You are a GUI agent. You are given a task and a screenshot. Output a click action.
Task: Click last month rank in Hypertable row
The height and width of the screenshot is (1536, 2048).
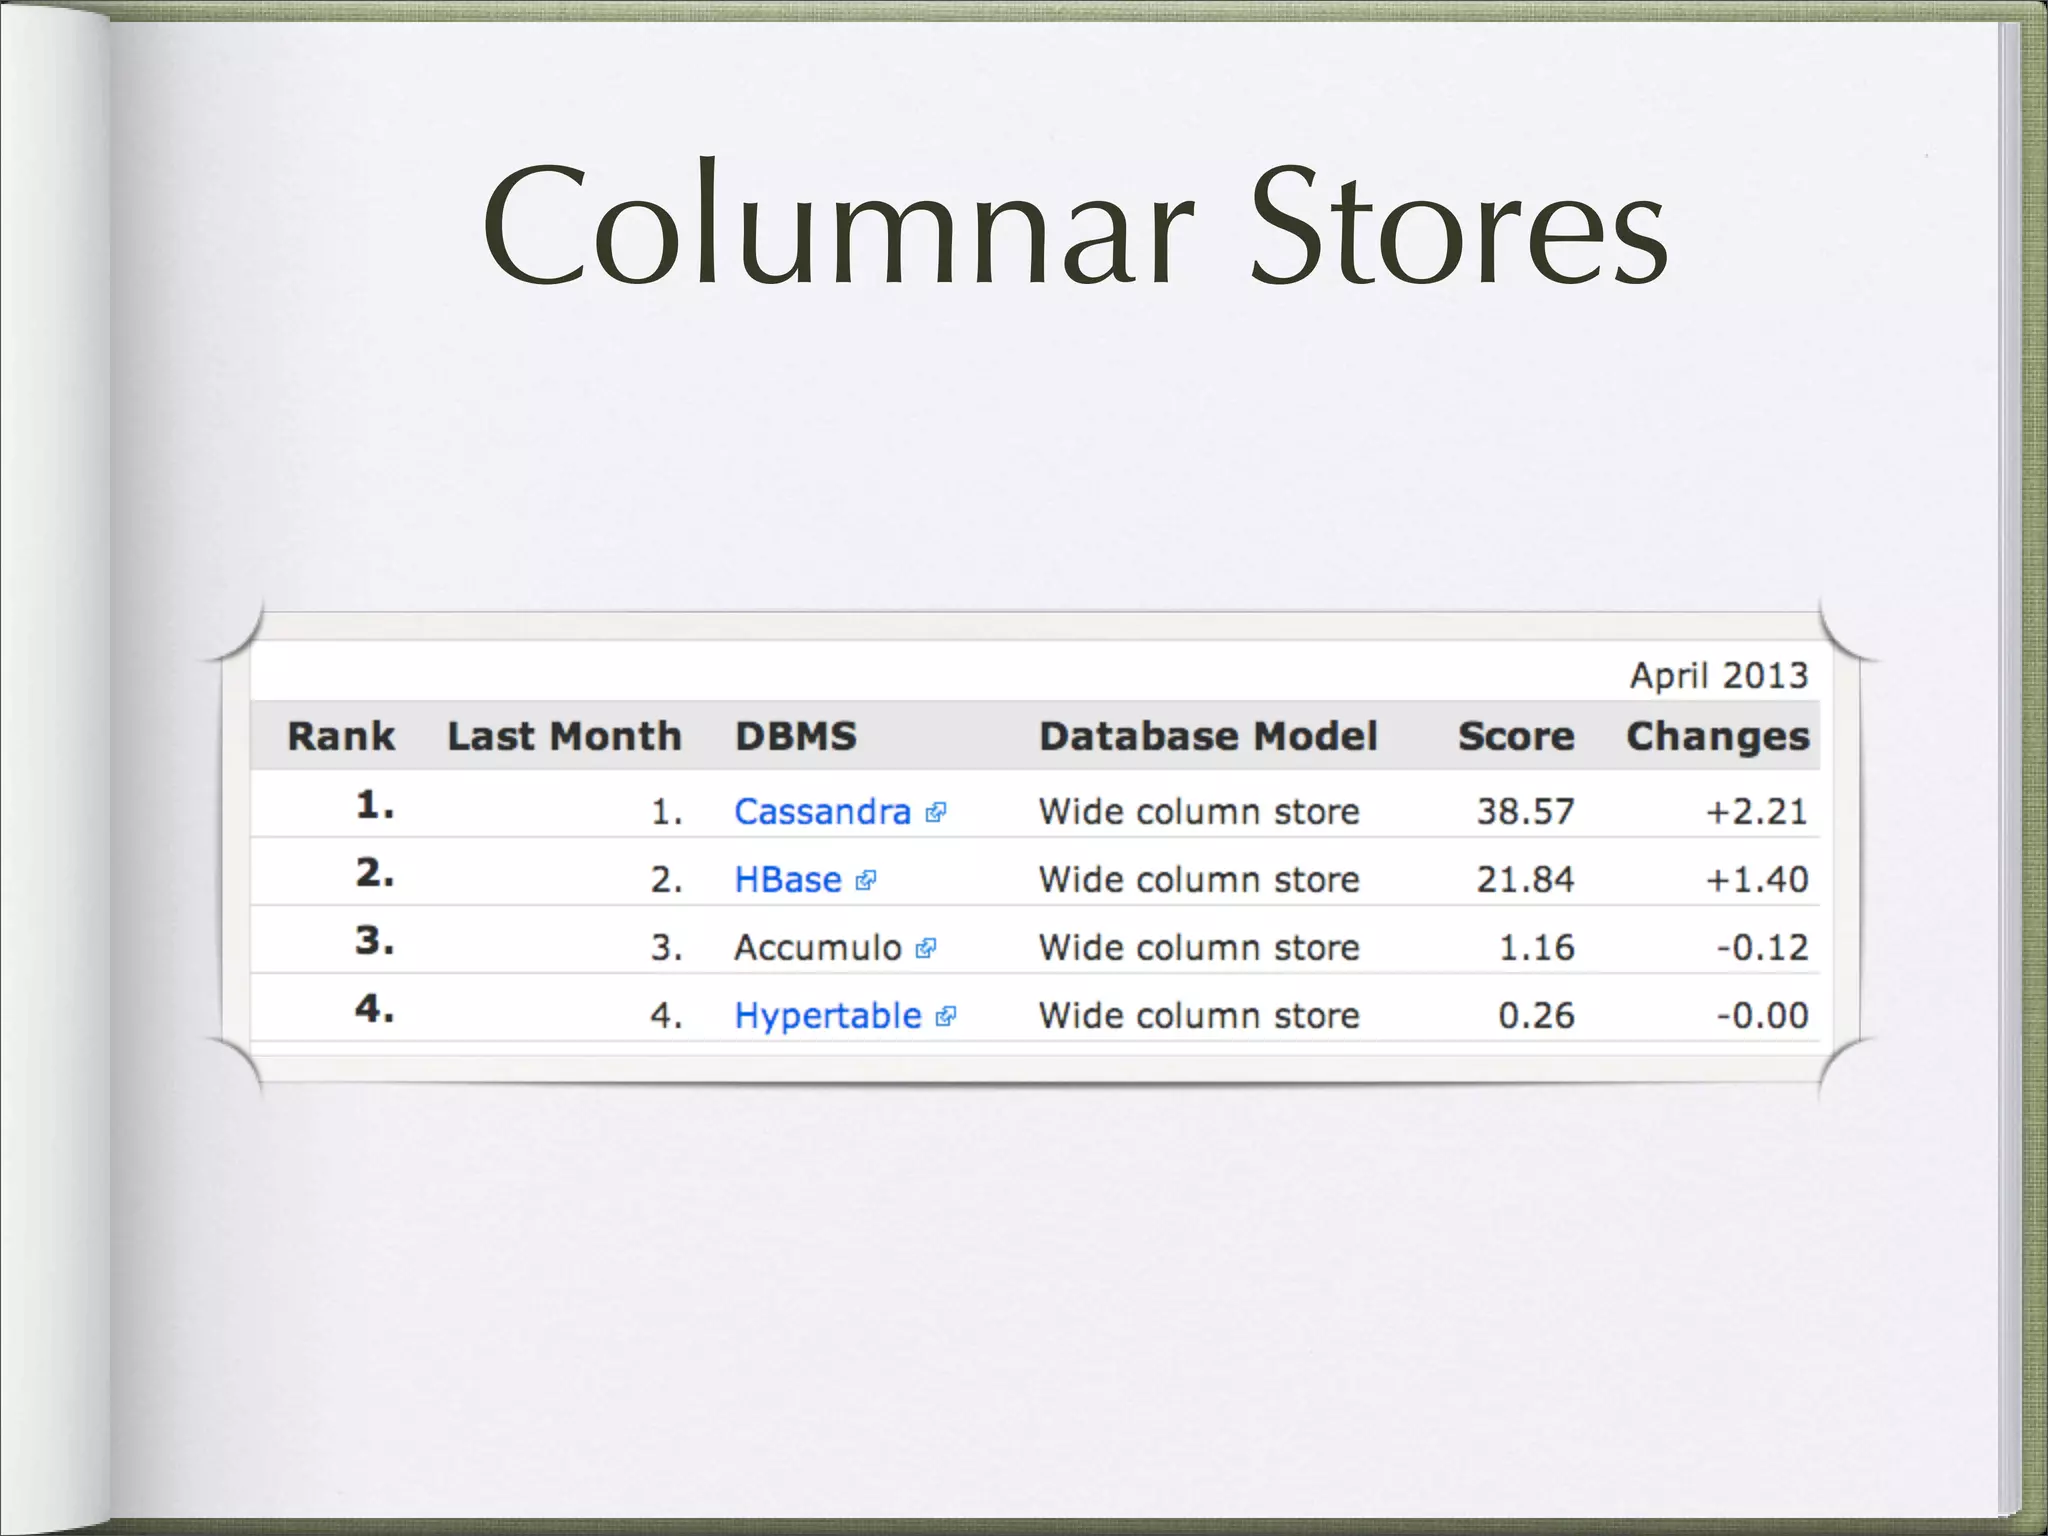pyautogui.click(x=667, y=1015)
